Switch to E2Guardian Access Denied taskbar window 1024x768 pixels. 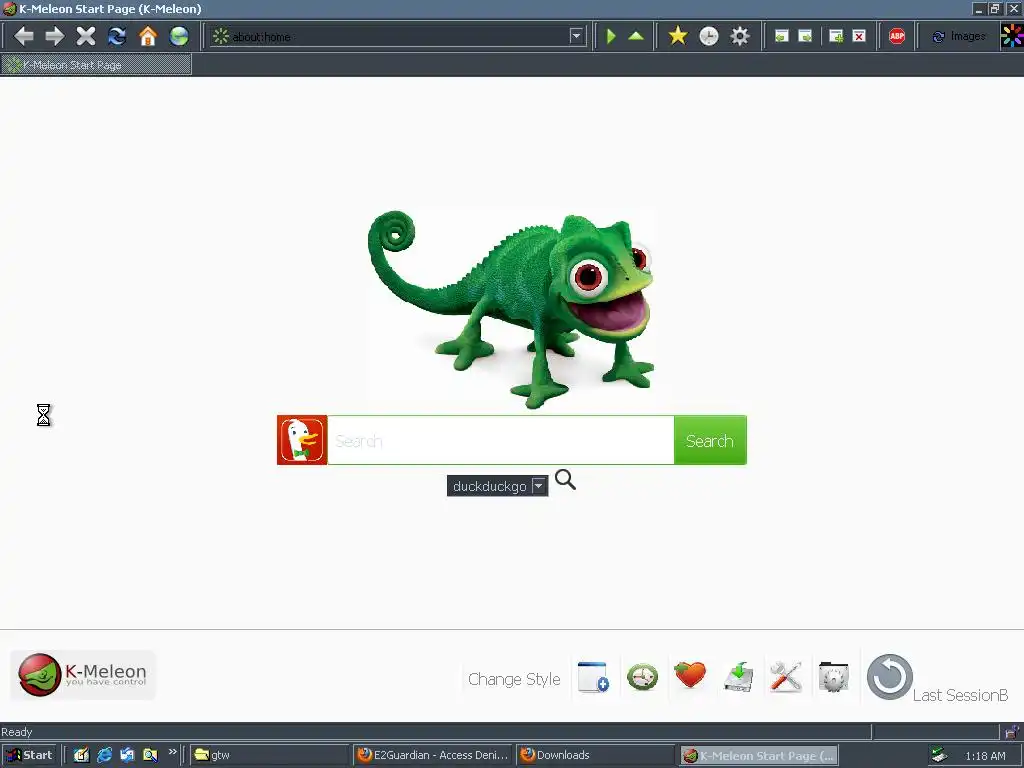[x=434, y=755]
